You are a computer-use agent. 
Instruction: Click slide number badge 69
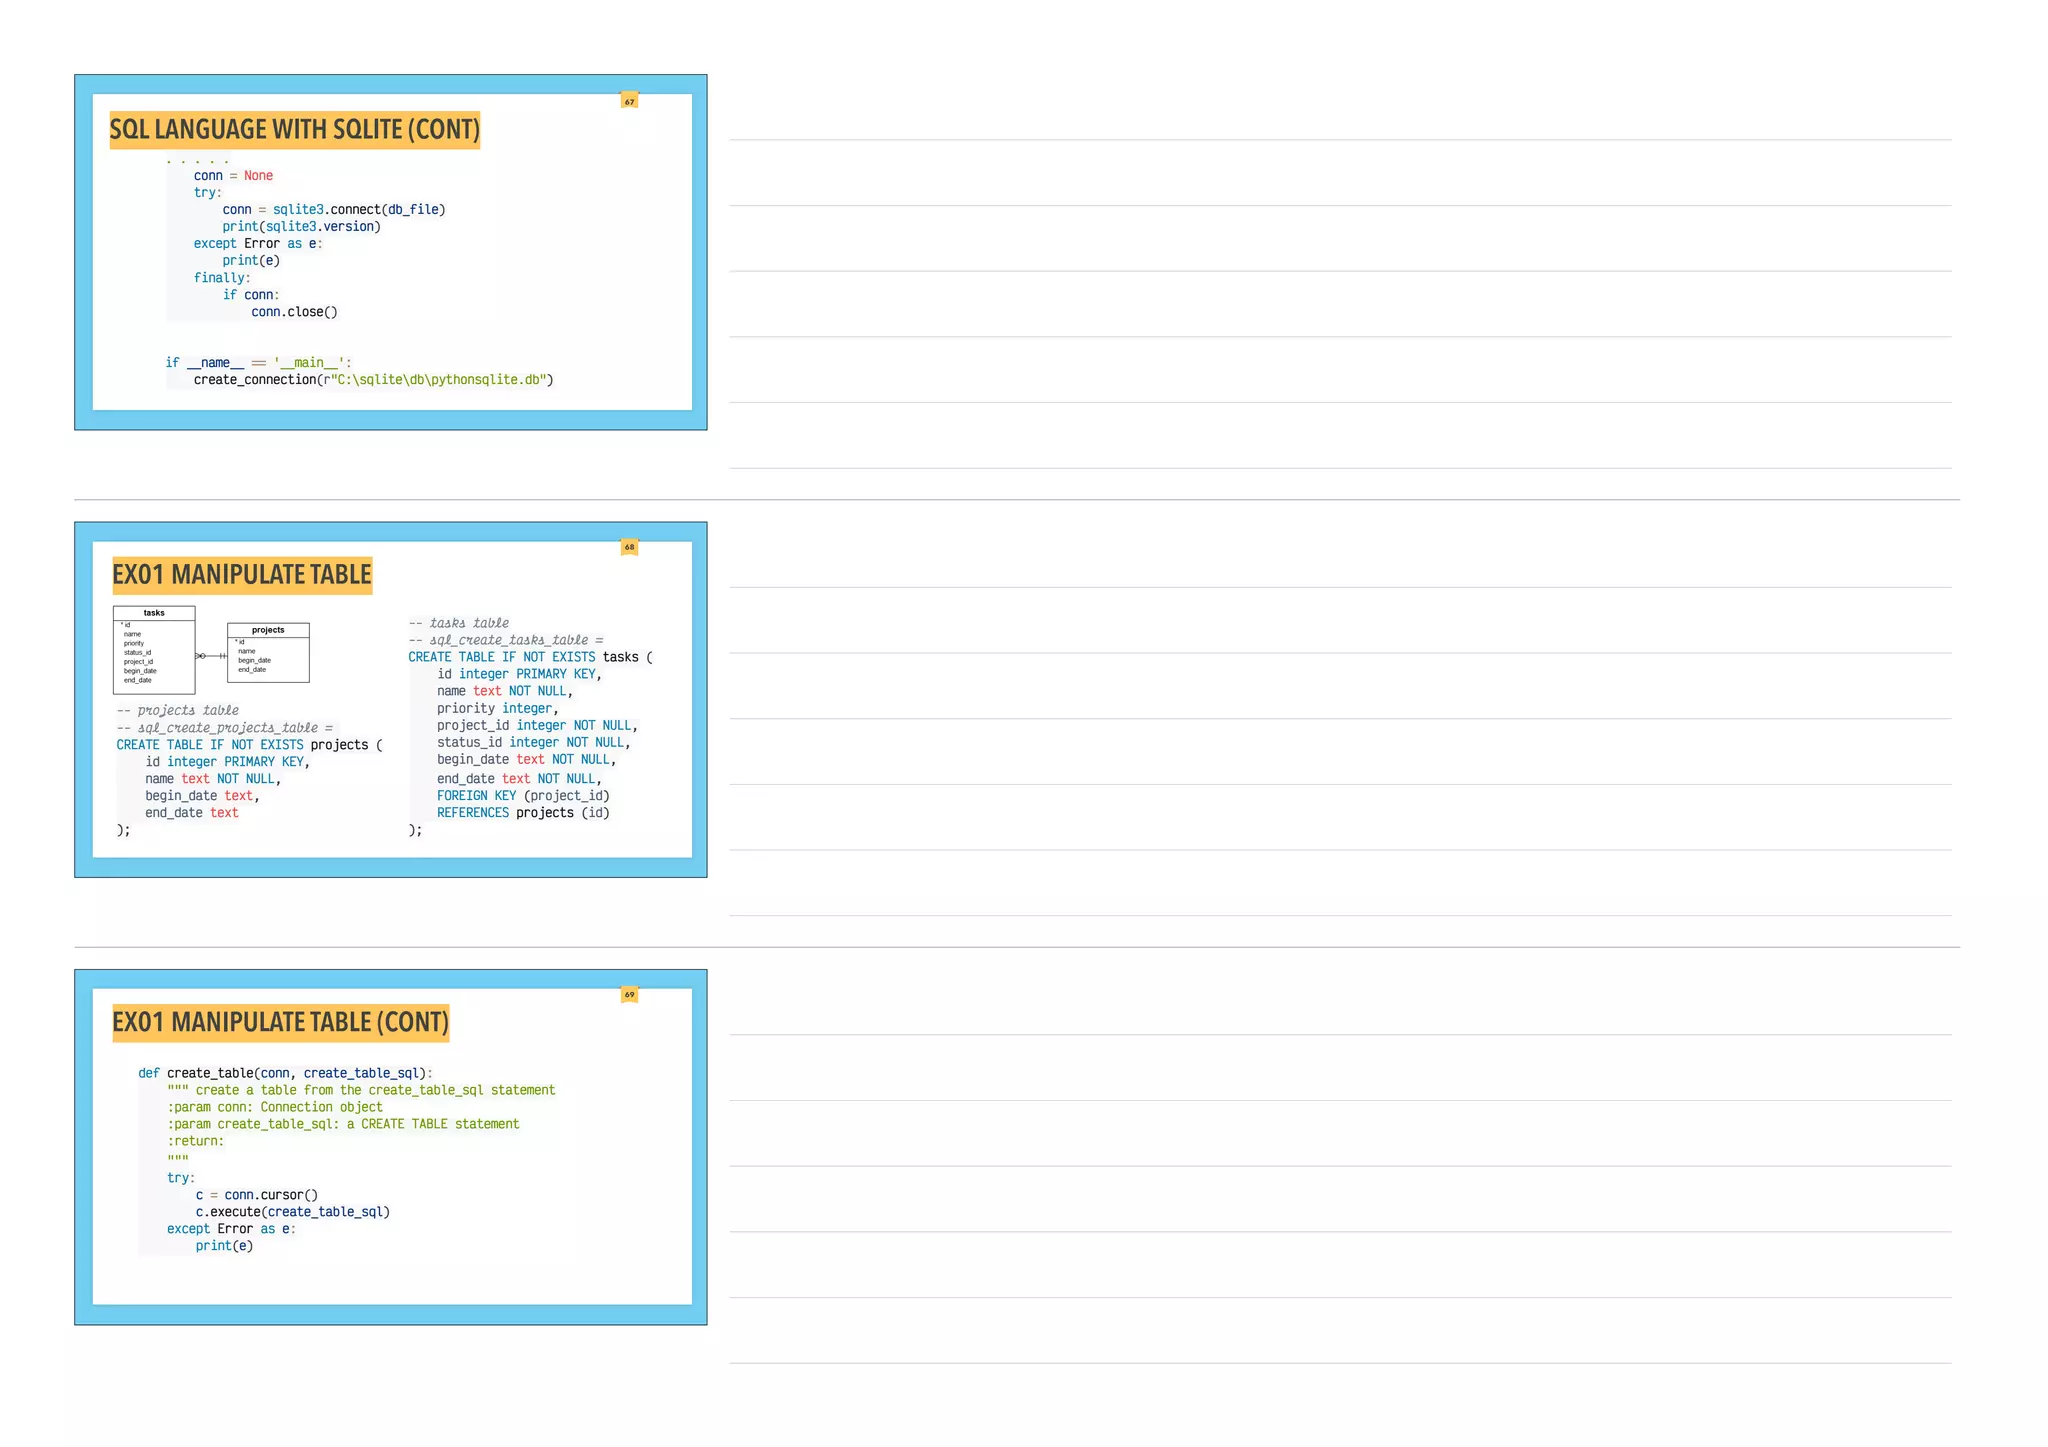(629, 994)
